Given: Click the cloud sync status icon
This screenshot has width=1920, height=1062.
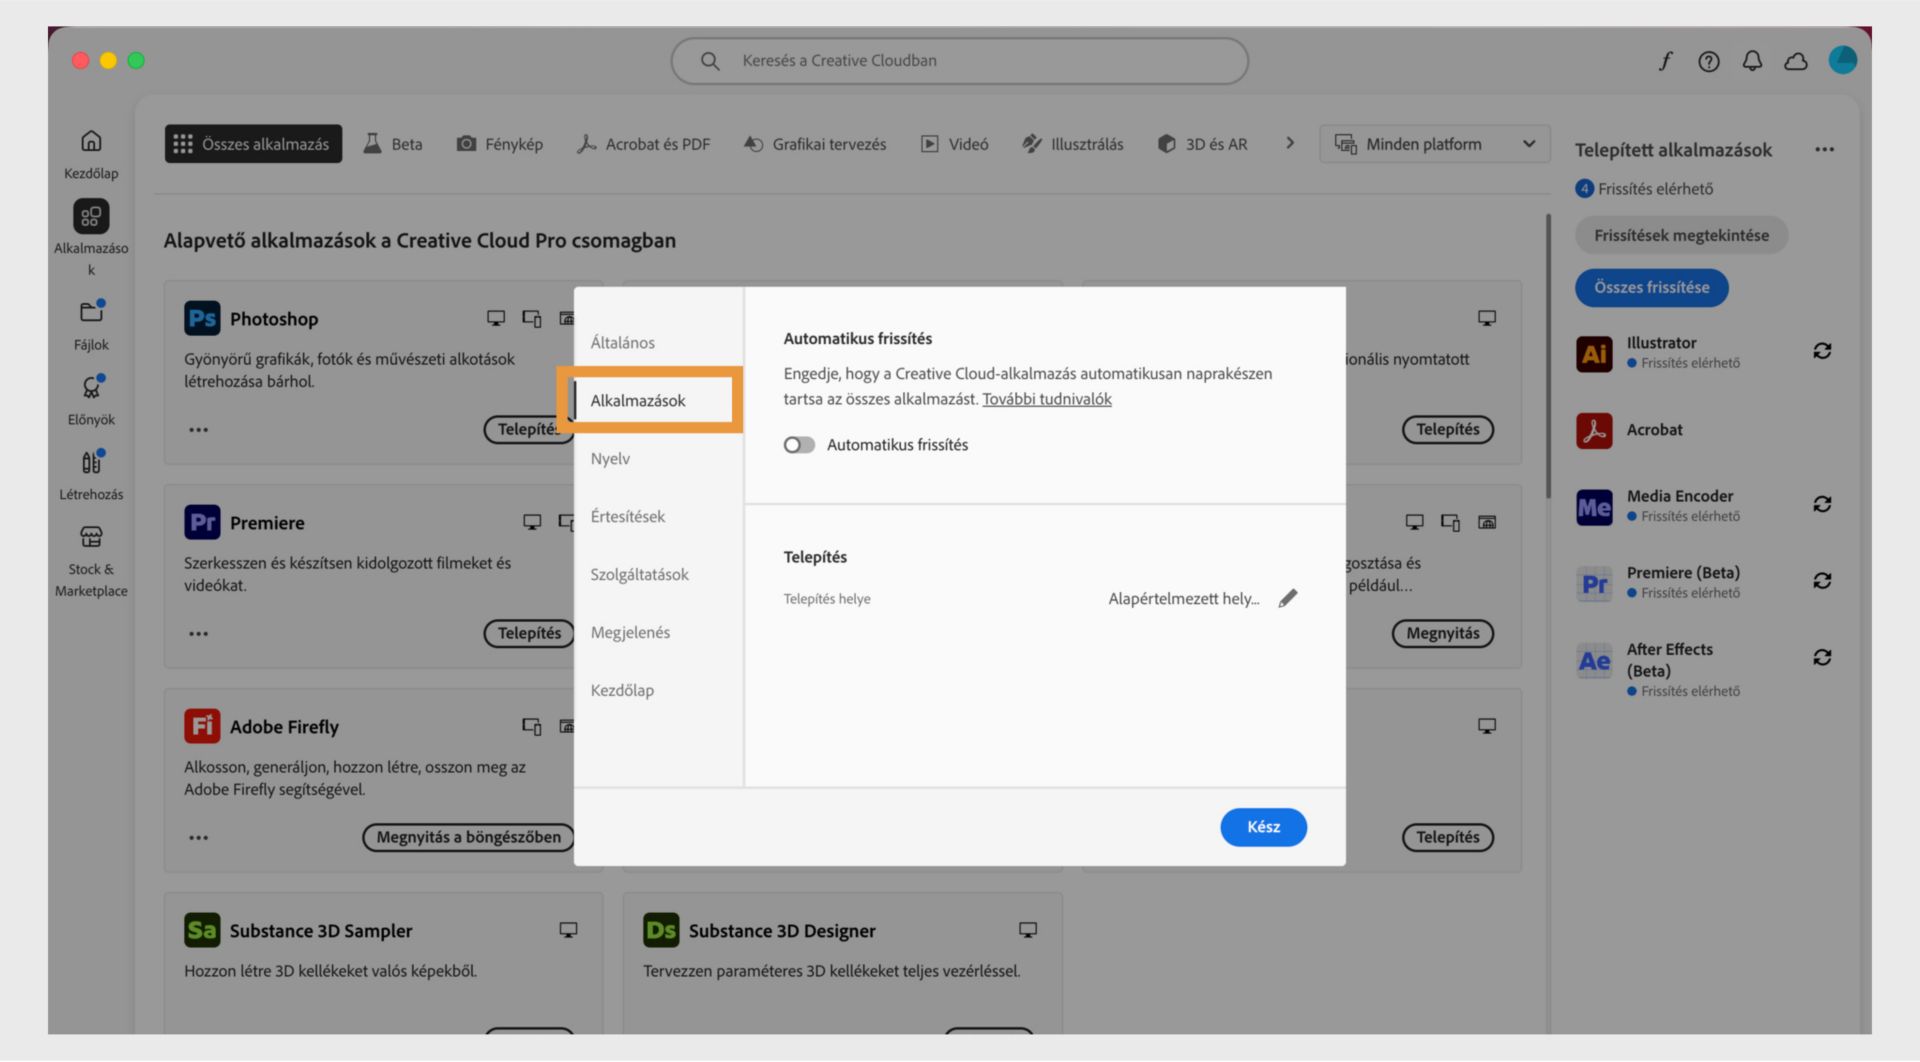Looking at the screenshot, I should 1796,61.
